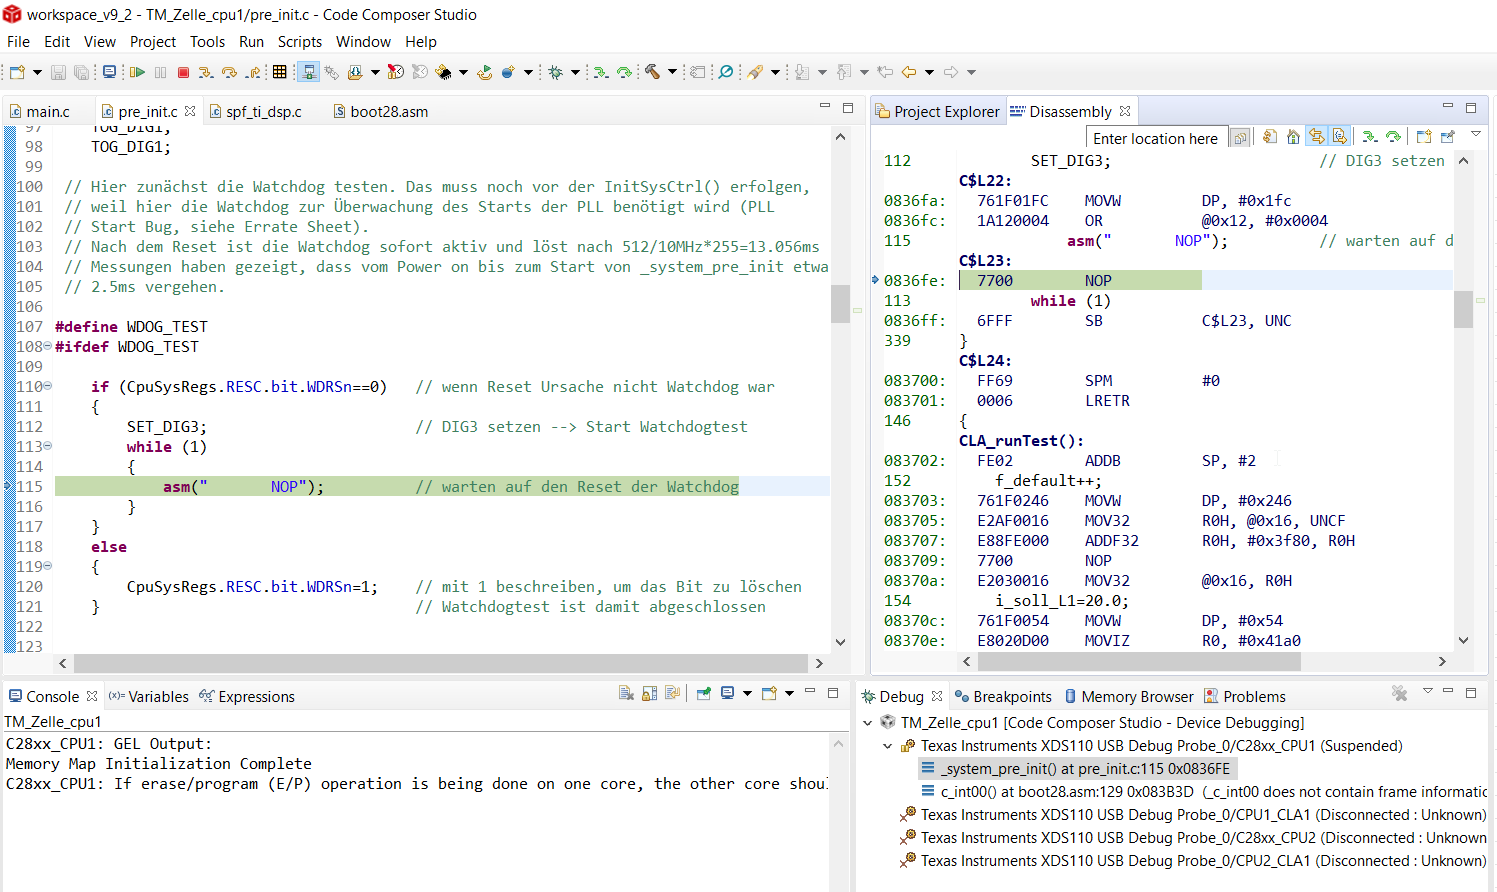Click the Home icon in Disassembly view
The image size is (1497, 892).
coord(1293,137)
